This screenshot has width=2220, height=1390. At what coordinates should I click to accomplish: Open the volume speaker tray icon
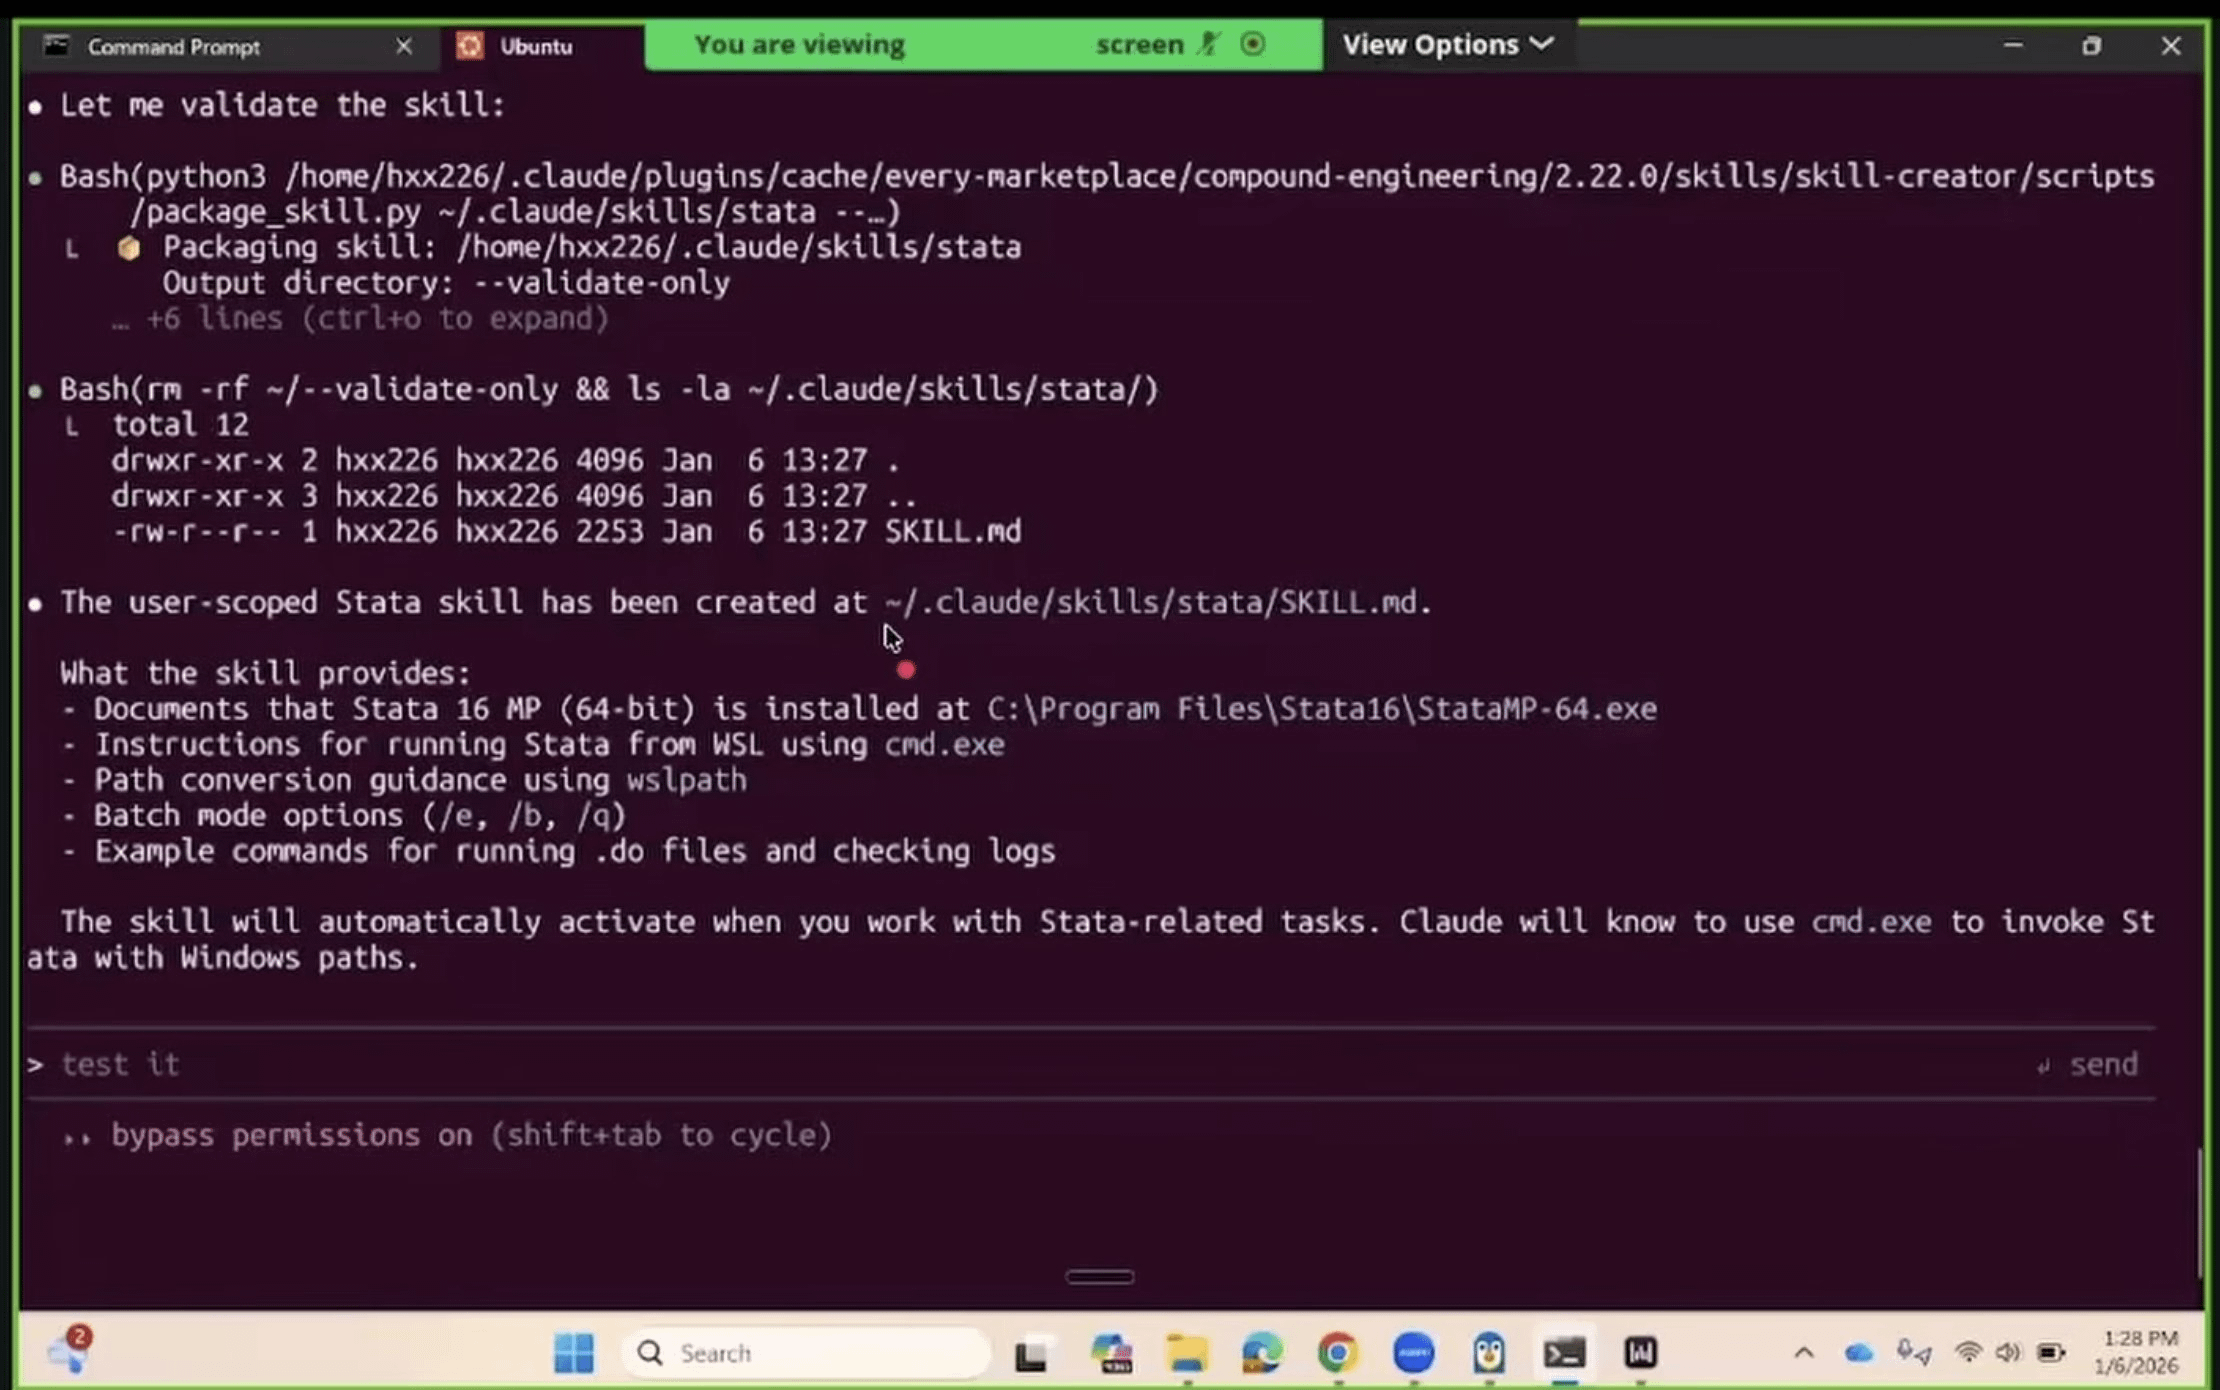click(x=2008, y=1354)
